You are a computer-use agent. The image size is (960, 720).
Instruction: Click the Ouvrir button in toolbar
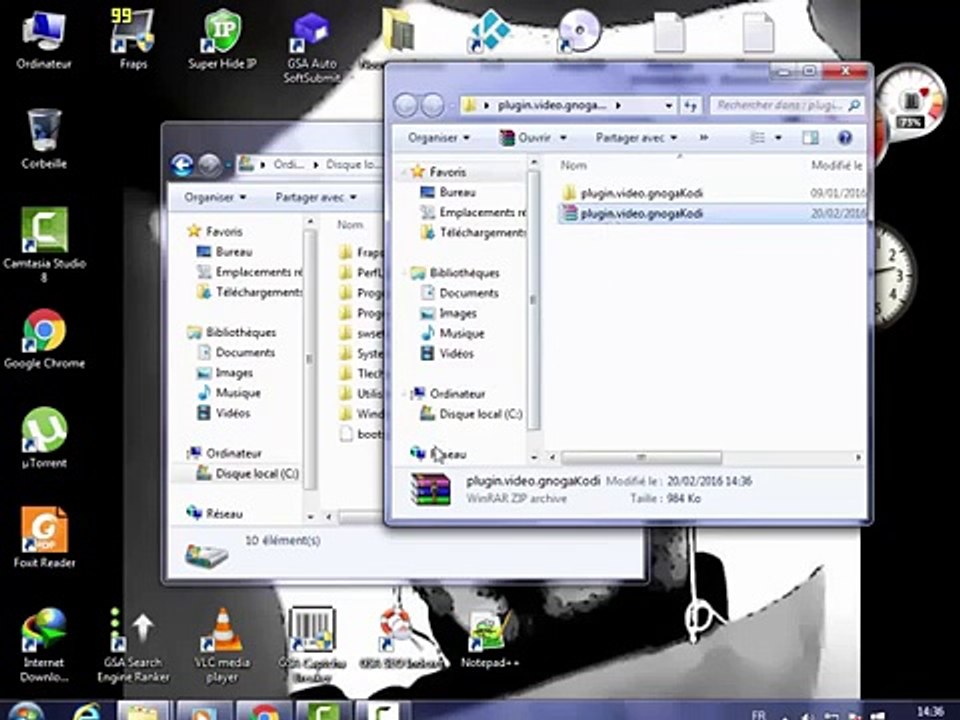[x=525, y=138]
